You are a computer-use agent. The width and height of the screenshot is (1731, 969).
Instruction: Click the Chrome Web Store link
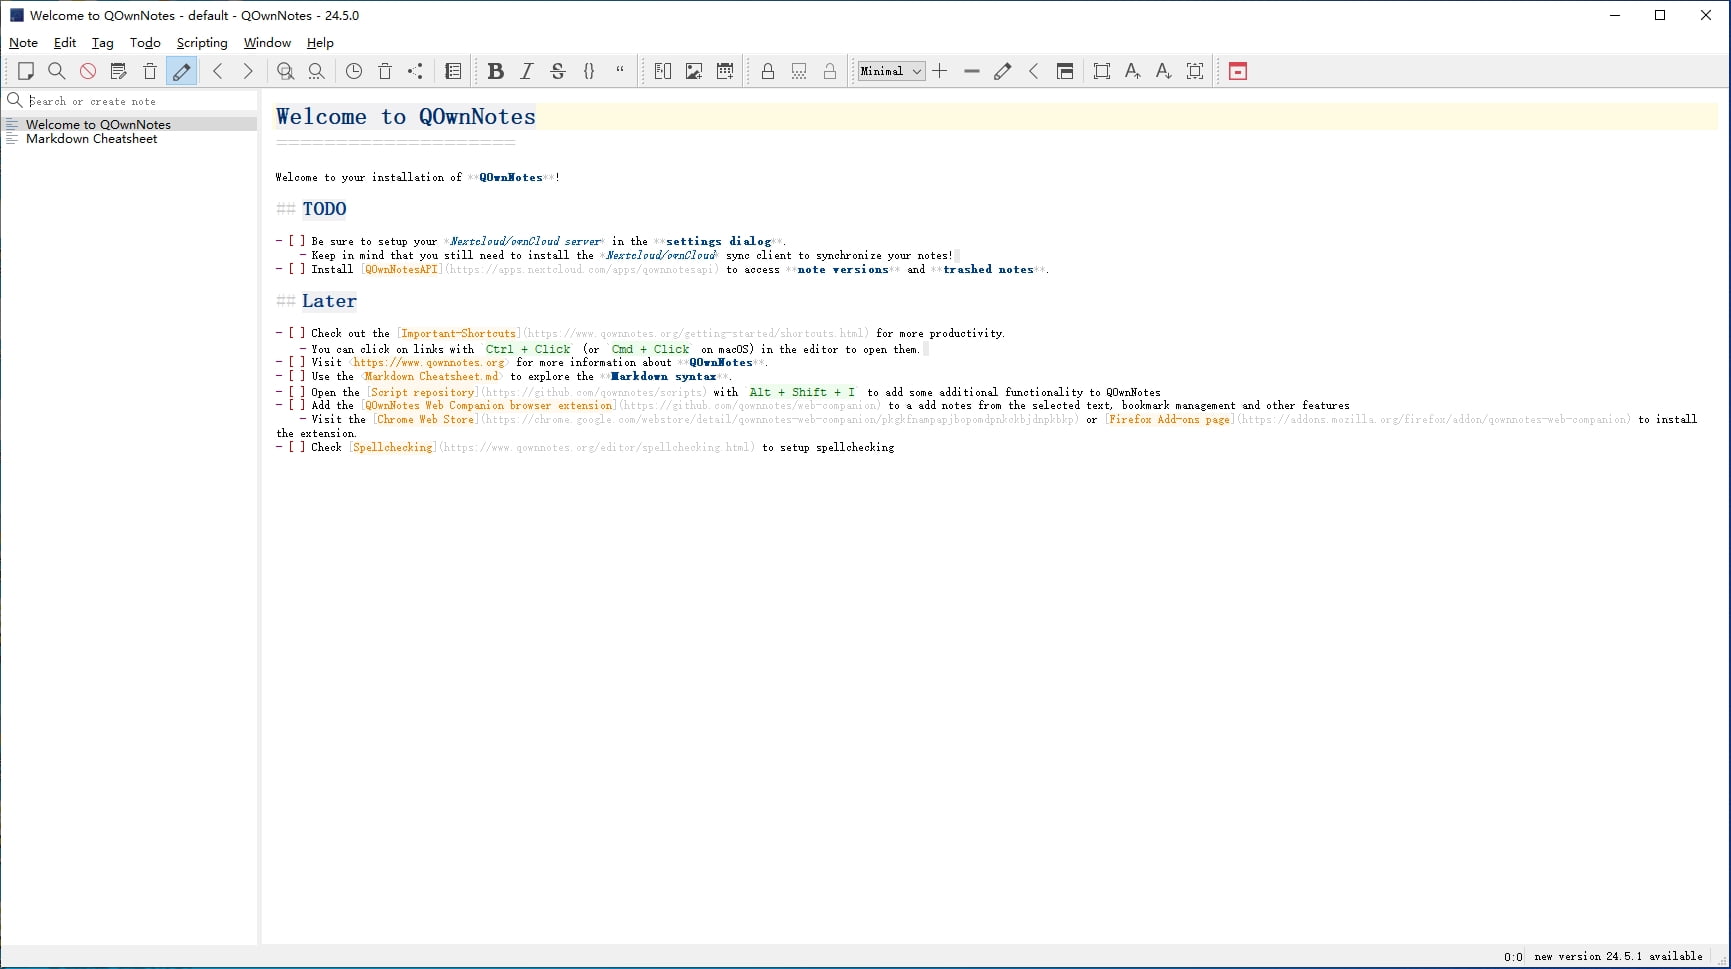click(426, 420)
